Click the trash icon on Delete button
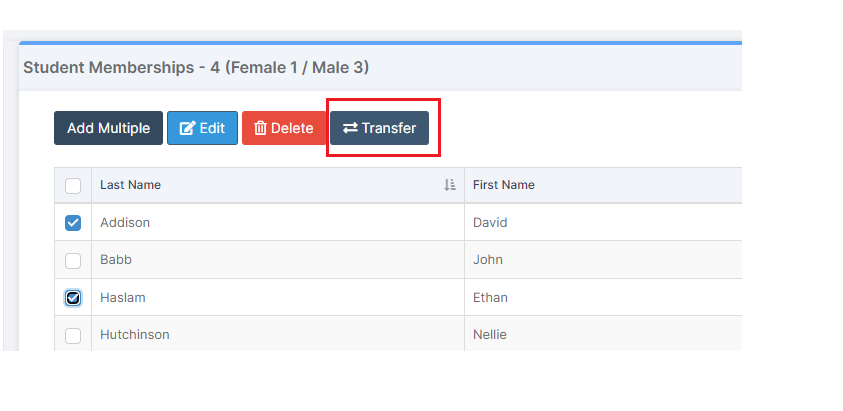Viewport: 843px width, 411px height. (x=260, y=128)
